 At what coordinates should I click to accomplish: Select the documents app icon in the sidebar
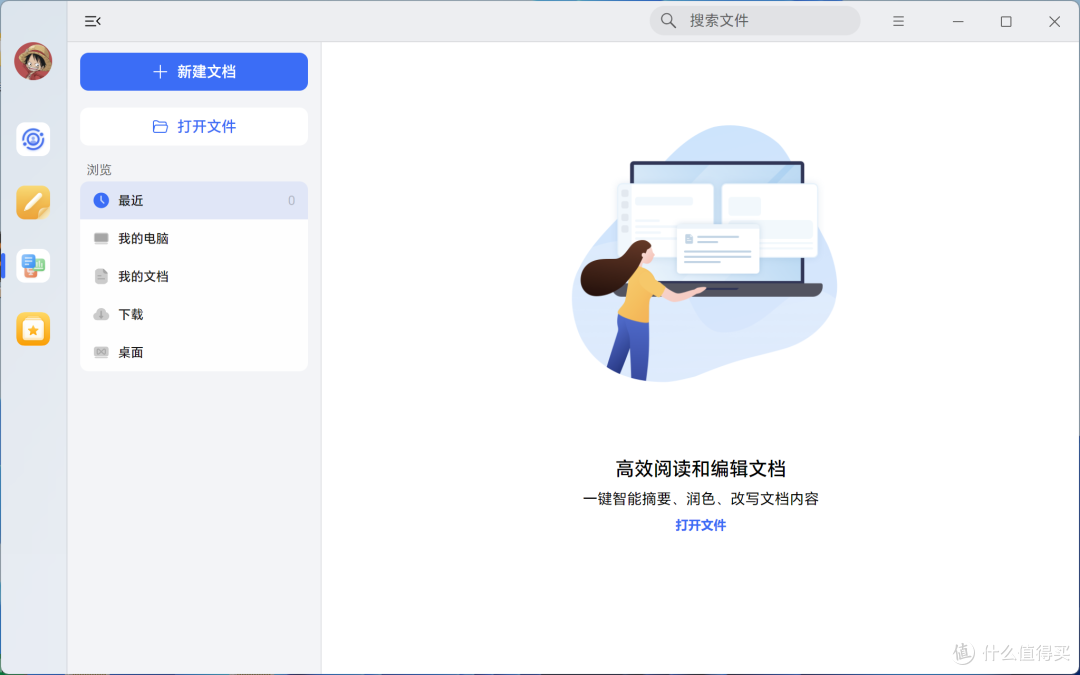coord(33,266)
